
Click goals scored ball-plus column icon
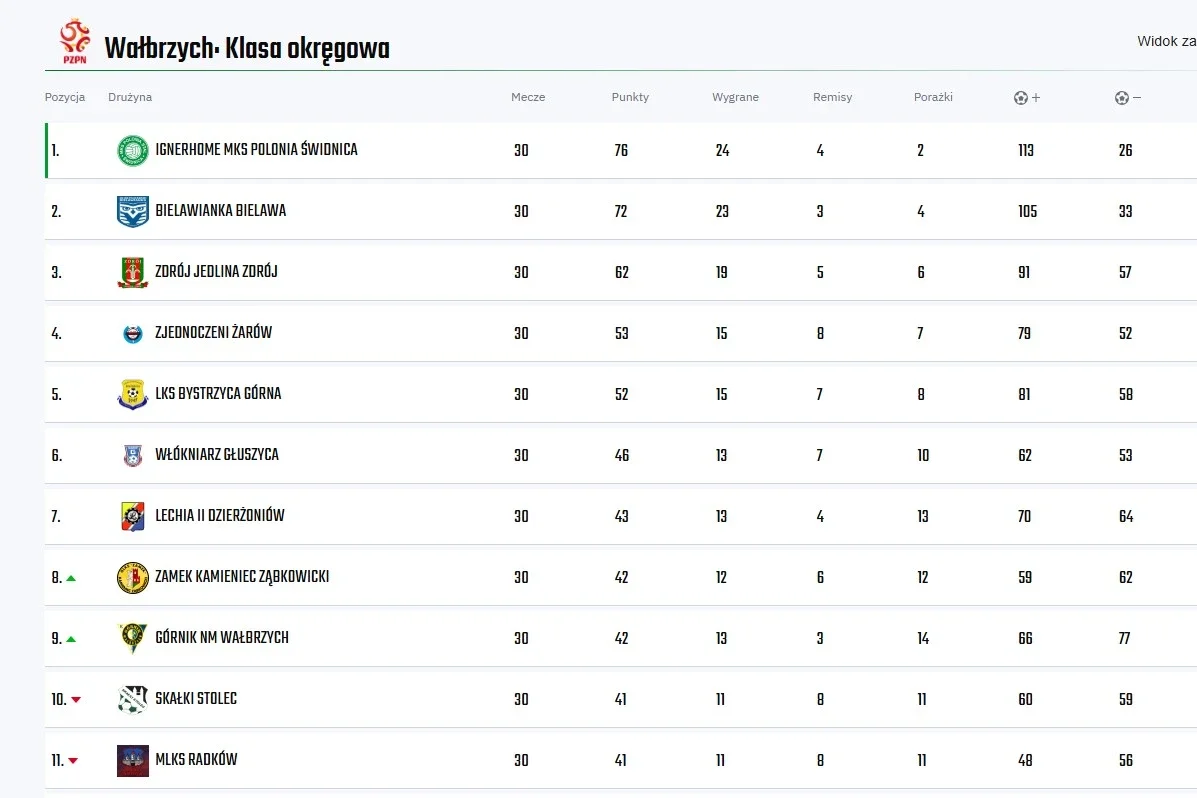(1027, 98)
